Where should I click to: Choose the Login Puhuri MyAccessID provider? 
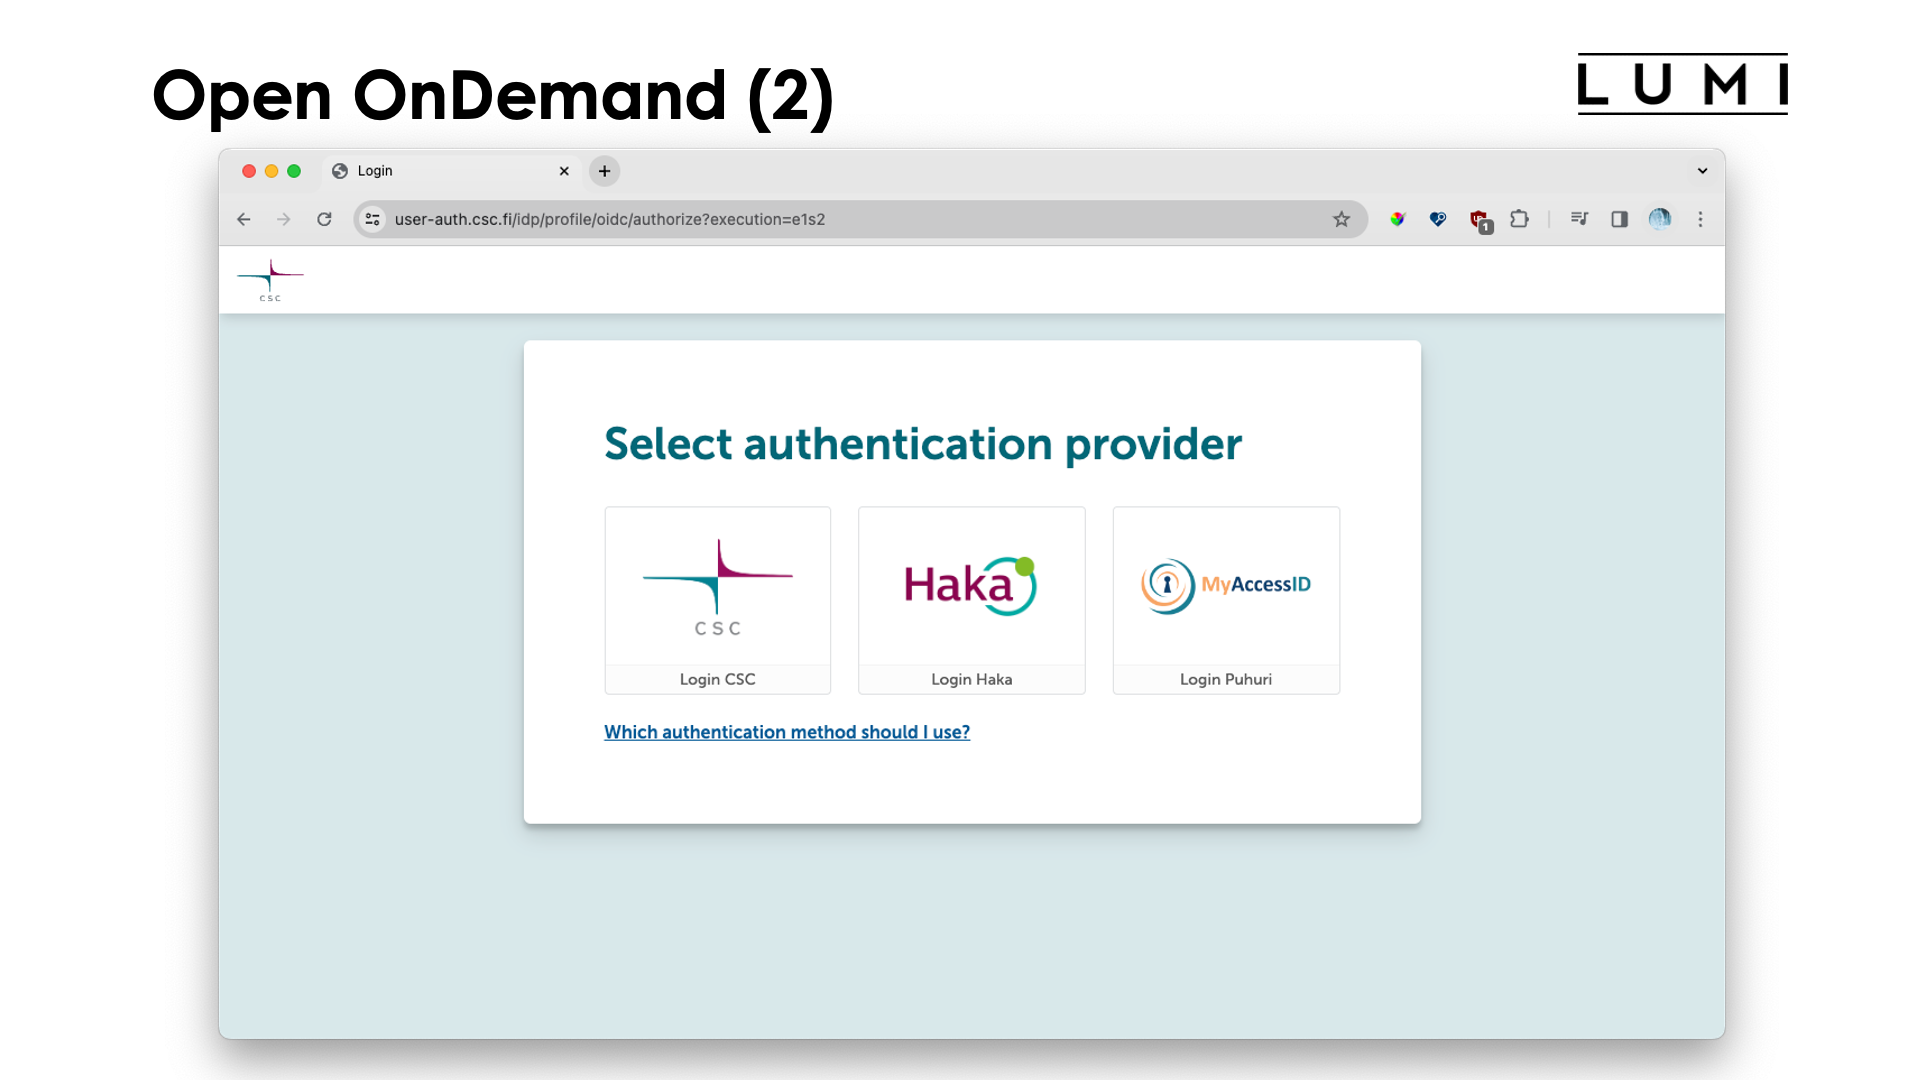1226,600
